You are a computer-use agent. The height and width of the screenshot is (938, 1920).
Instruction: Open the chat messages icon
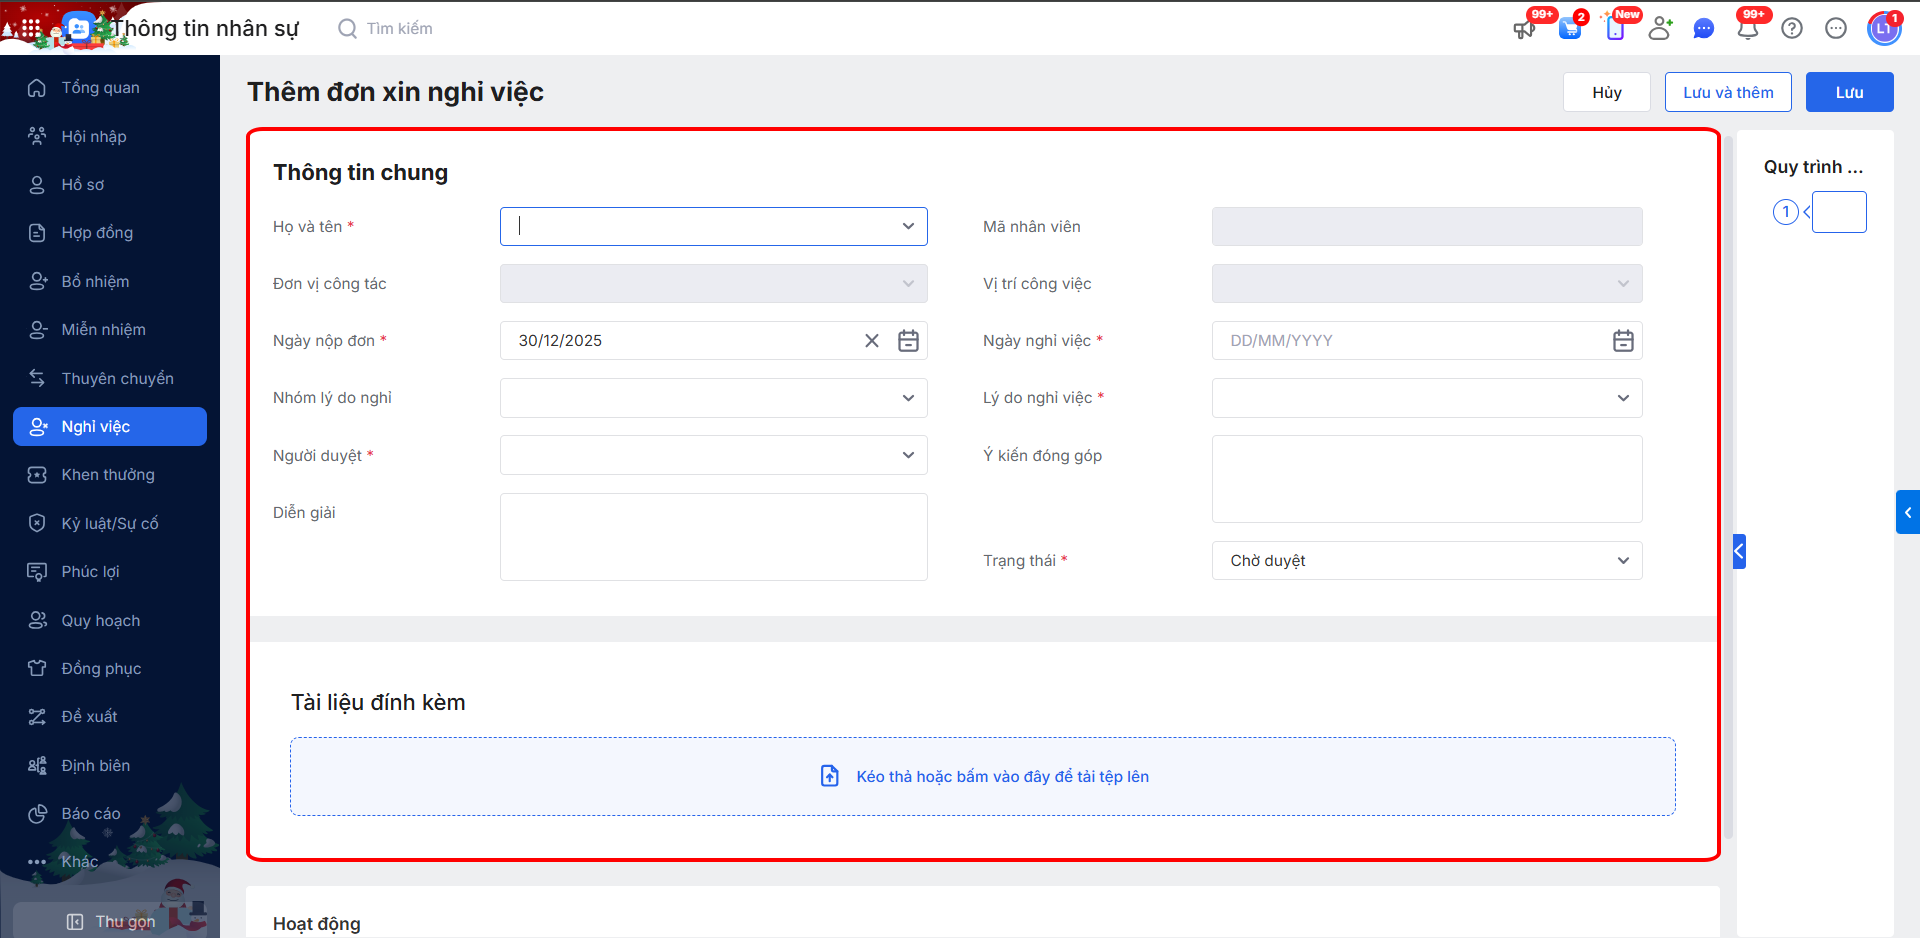1703,29
